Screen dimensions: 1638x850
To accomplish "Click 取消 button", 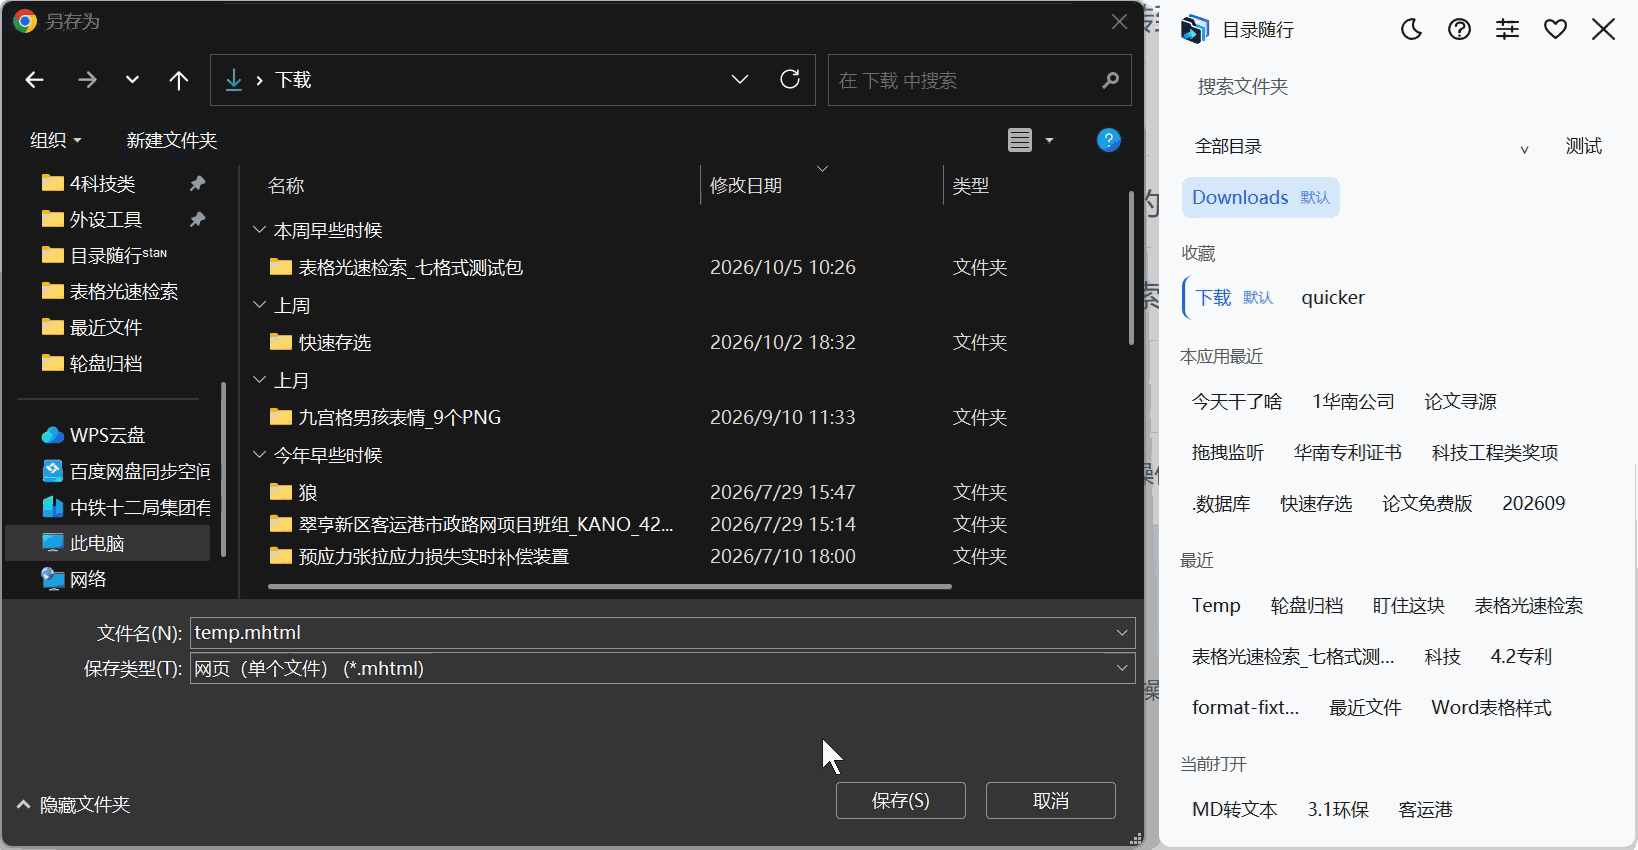I will pyautogui.click(x=1051, y=801).
